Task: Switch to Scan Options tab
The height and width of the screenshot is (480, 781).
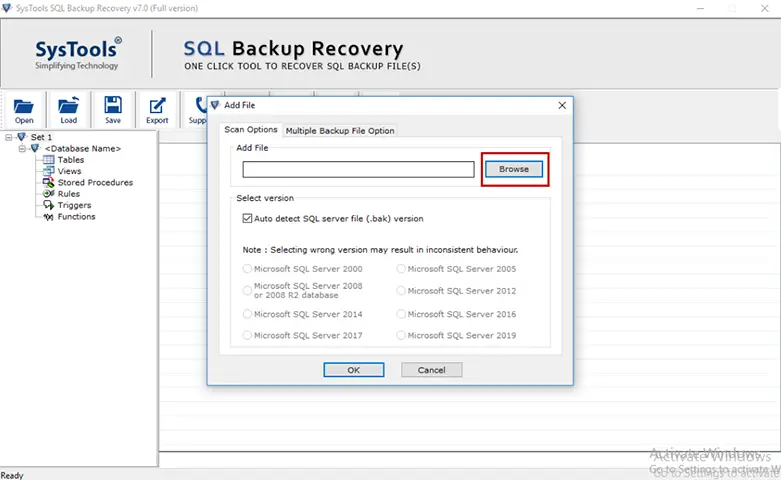Action: click(x=251, y=129)
